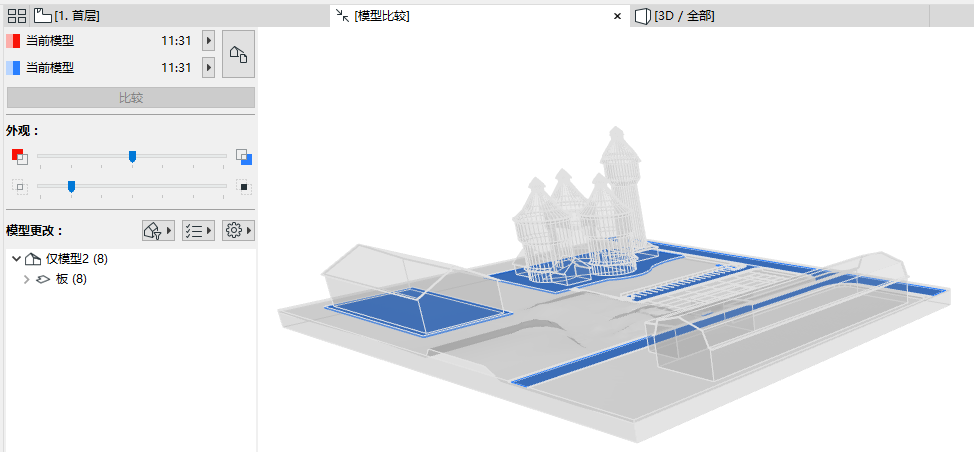Collapse the 仅模型2 (8) group

click(x=16, y=259)
